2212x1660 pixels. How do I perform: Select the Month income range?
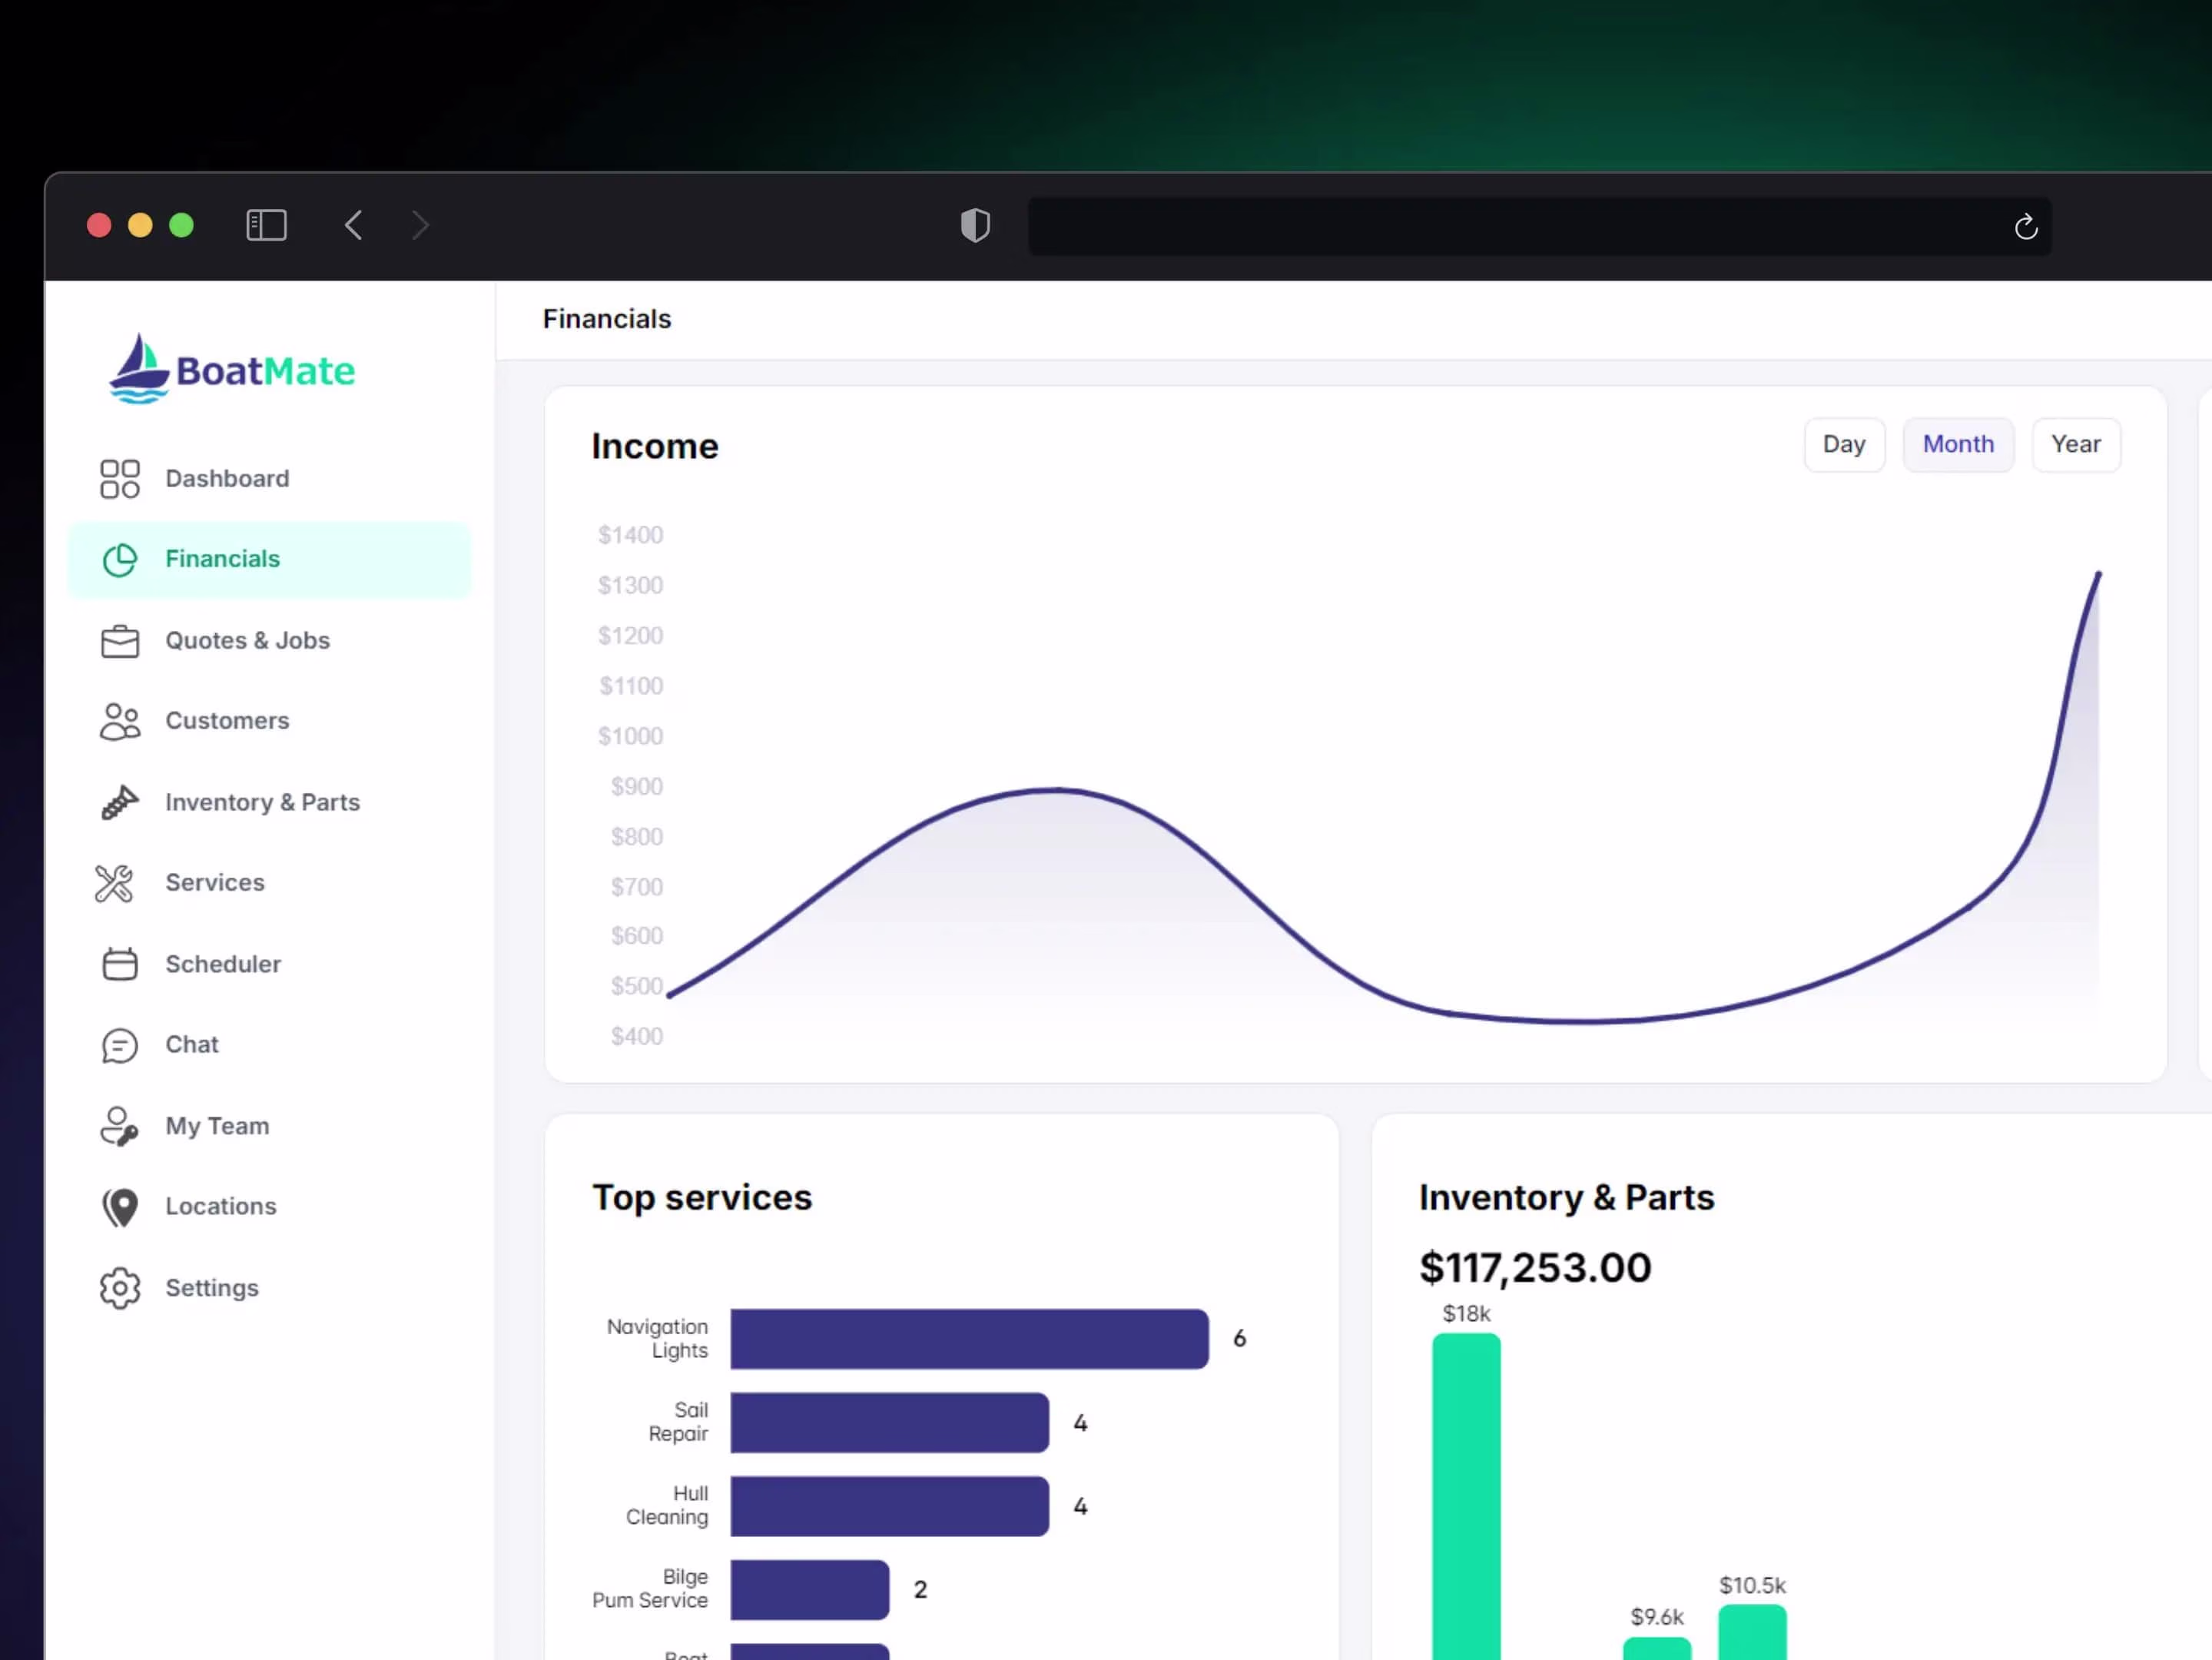1957,444
